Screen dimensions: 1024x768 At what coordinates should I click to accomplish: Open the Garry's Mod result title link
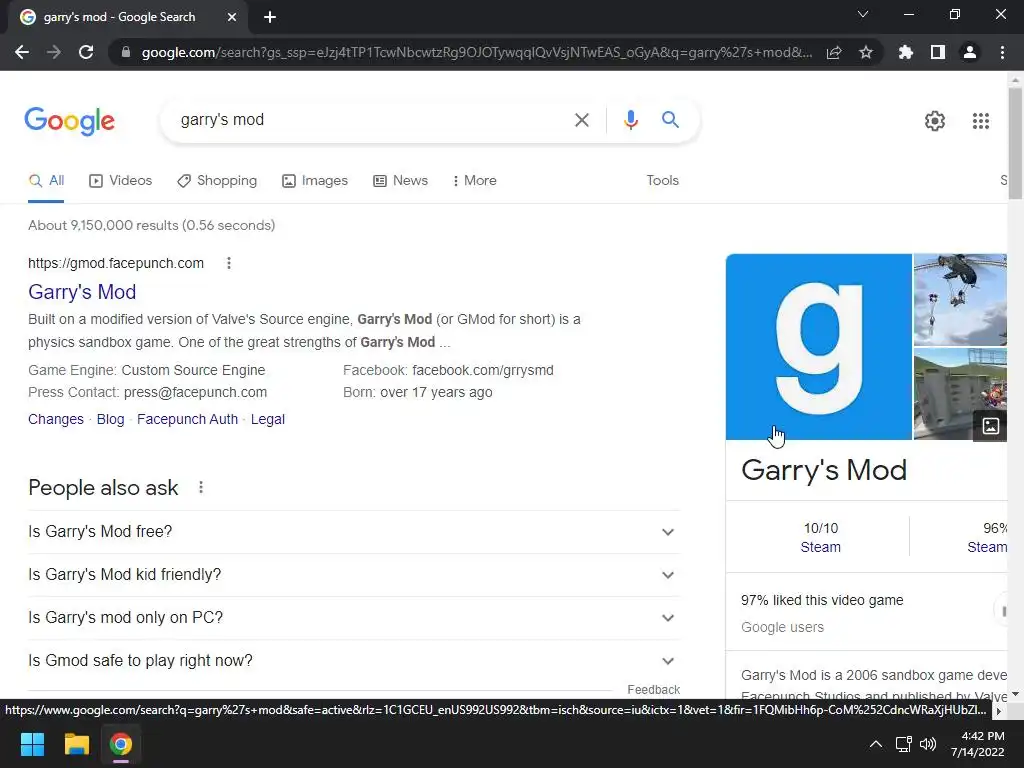pos(82,292)
